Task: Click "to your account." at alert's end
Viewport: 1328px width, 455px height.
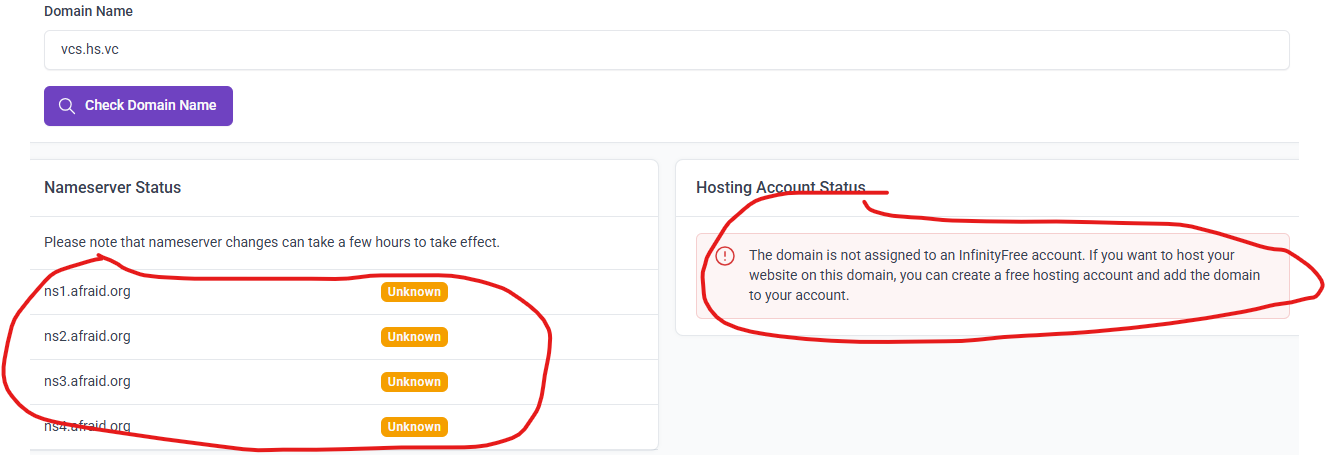Action: [x=798, y=296]
